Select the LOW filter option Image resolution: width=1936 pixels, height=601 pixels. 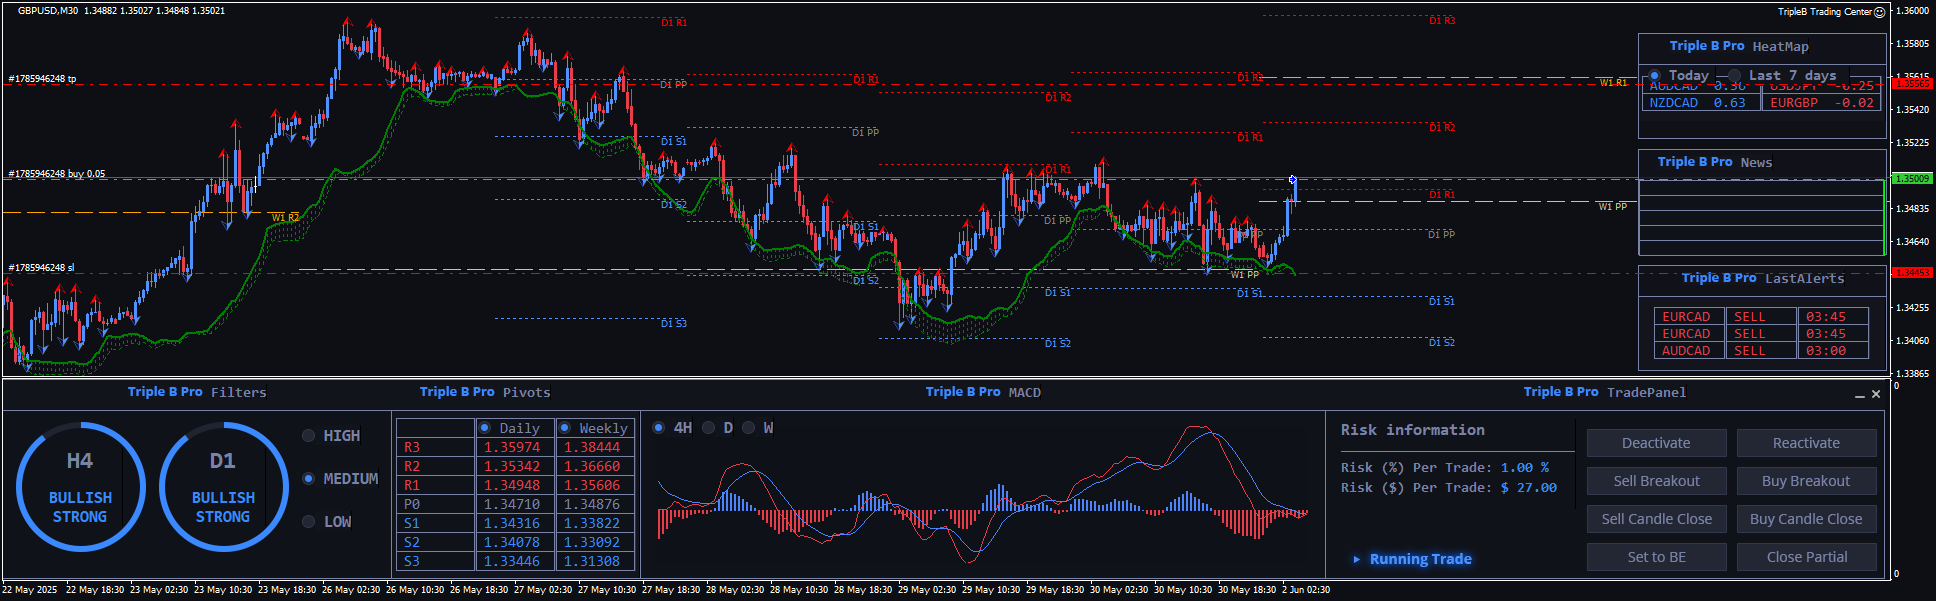(x=309, y=522)
